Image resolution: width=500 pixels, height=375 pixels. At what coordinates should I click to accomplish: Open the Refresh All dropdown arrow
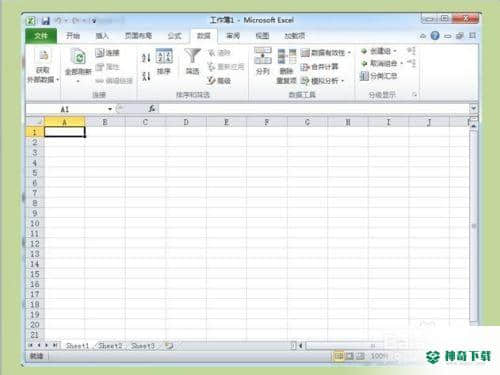pyautogui.click(x=78, y=81)
